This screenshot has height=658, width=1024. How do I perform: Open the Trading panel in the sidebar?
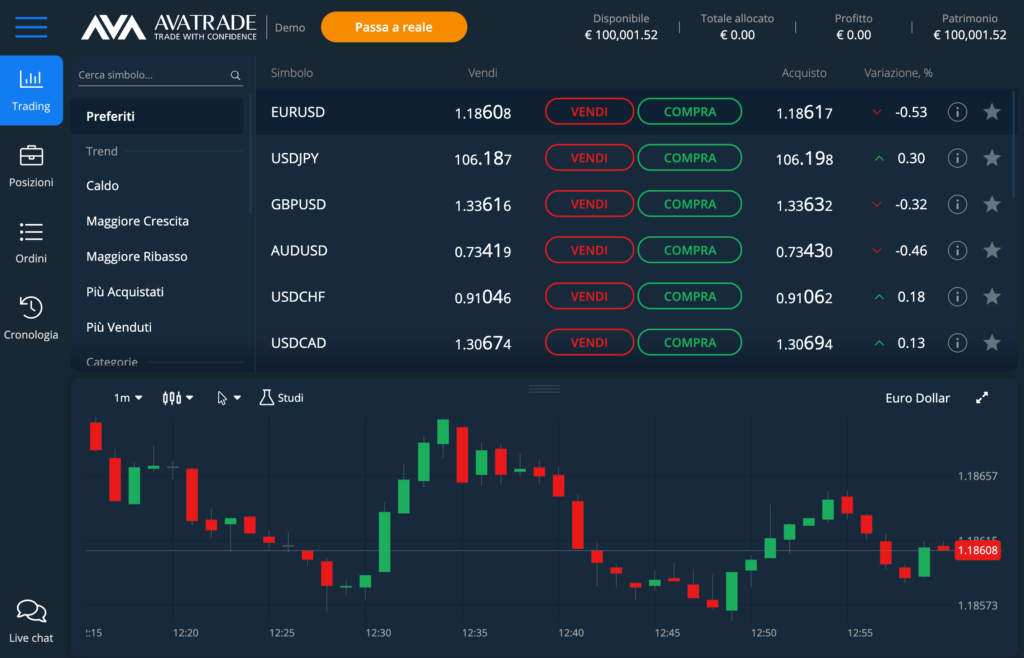coord(31,90)
